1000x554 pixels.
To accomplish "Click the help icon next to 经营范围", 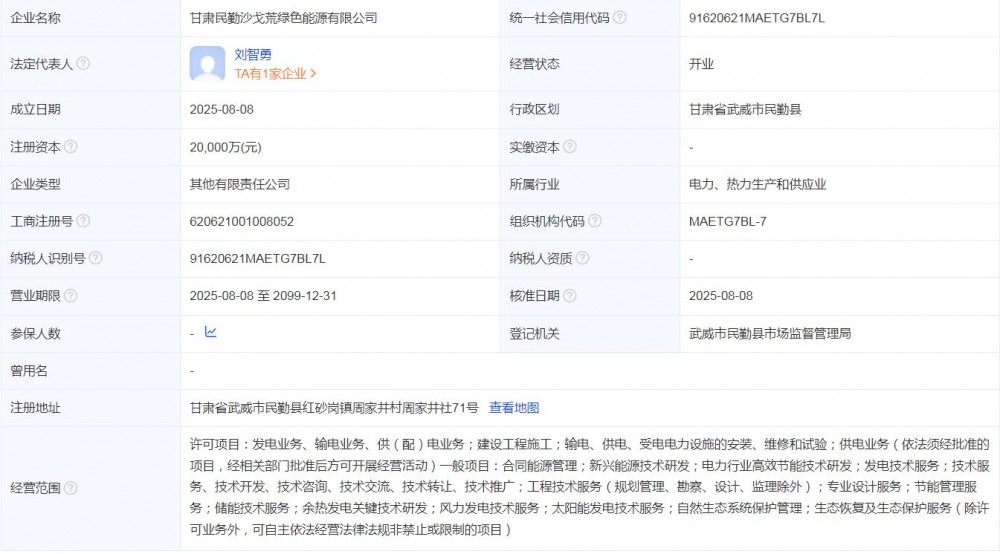I will pyautogui.click(x=70, y=488).
